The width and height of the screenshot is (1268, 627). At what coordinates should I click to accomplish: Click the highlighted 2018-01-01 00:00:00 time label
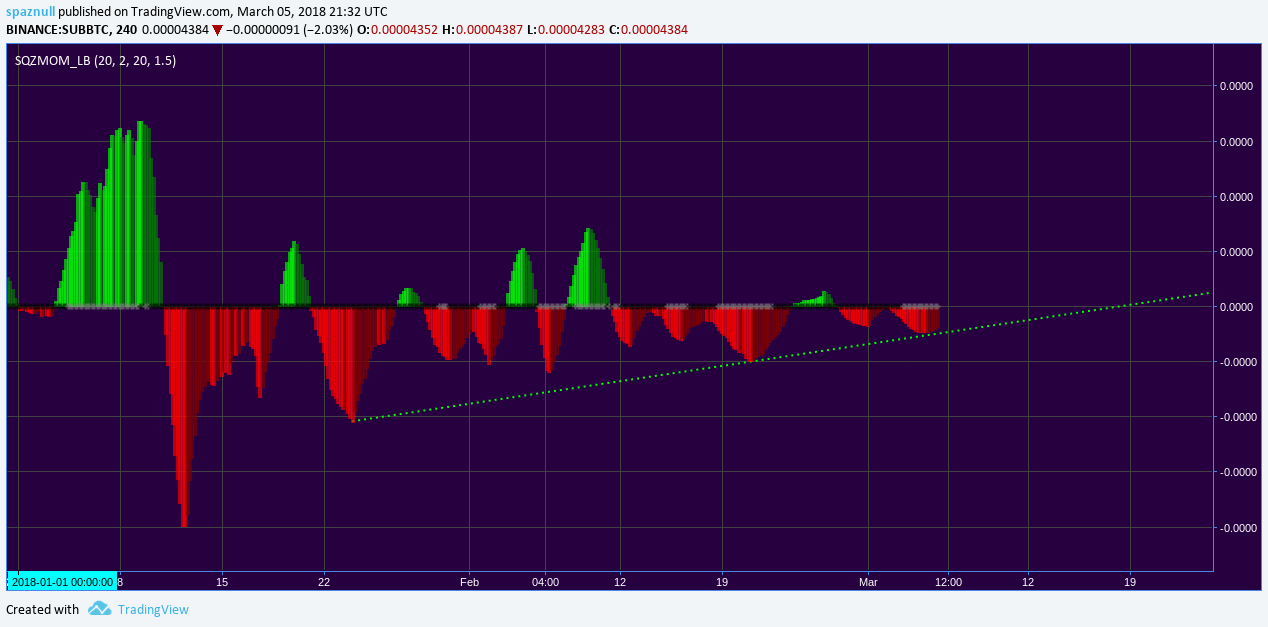point(62,581)
